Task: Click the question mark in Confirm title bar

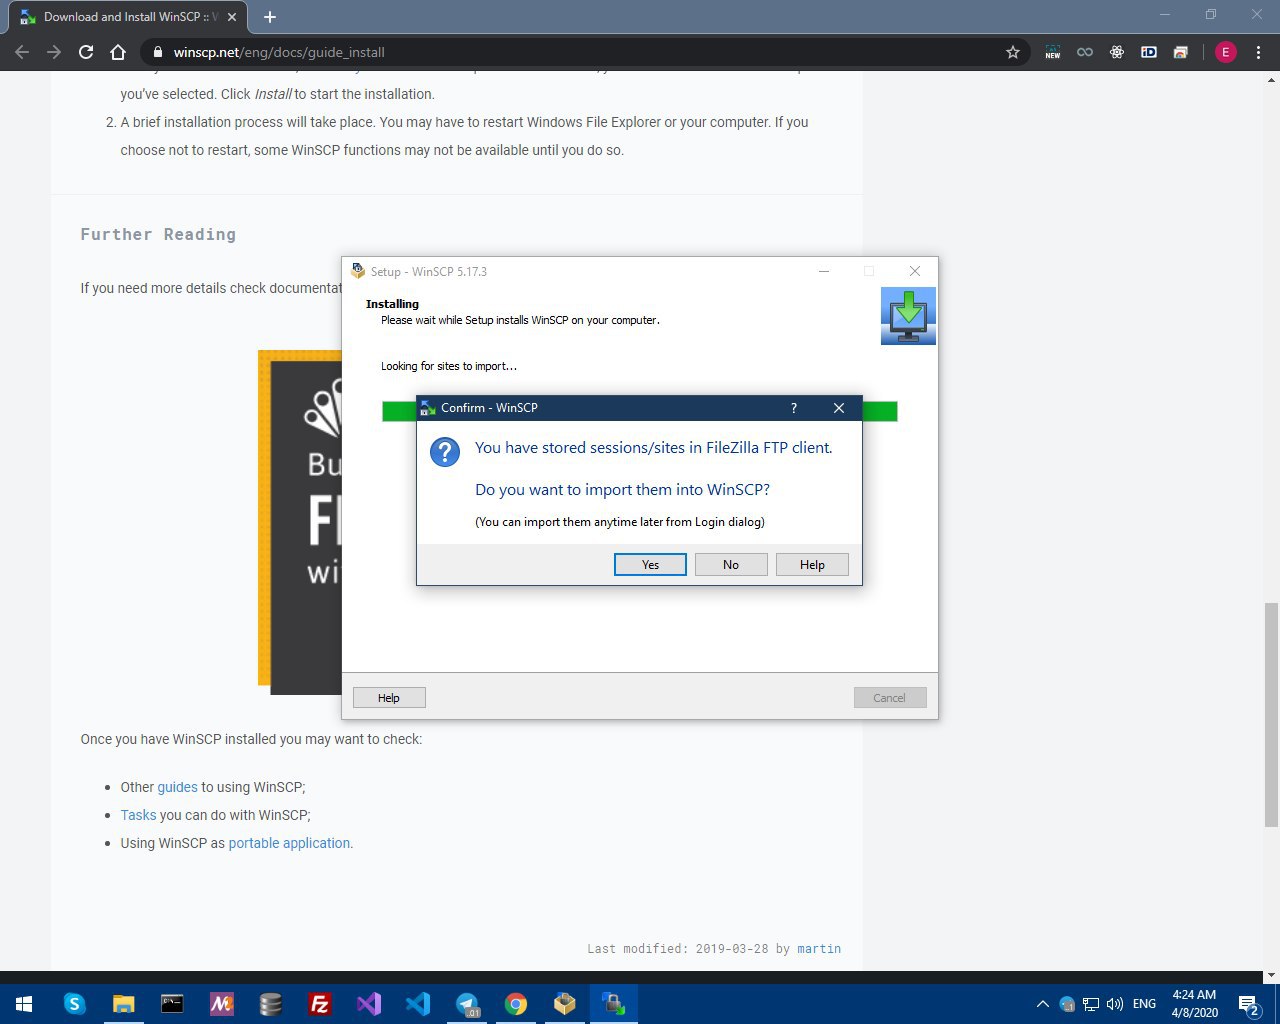Action: click(794, 408)
